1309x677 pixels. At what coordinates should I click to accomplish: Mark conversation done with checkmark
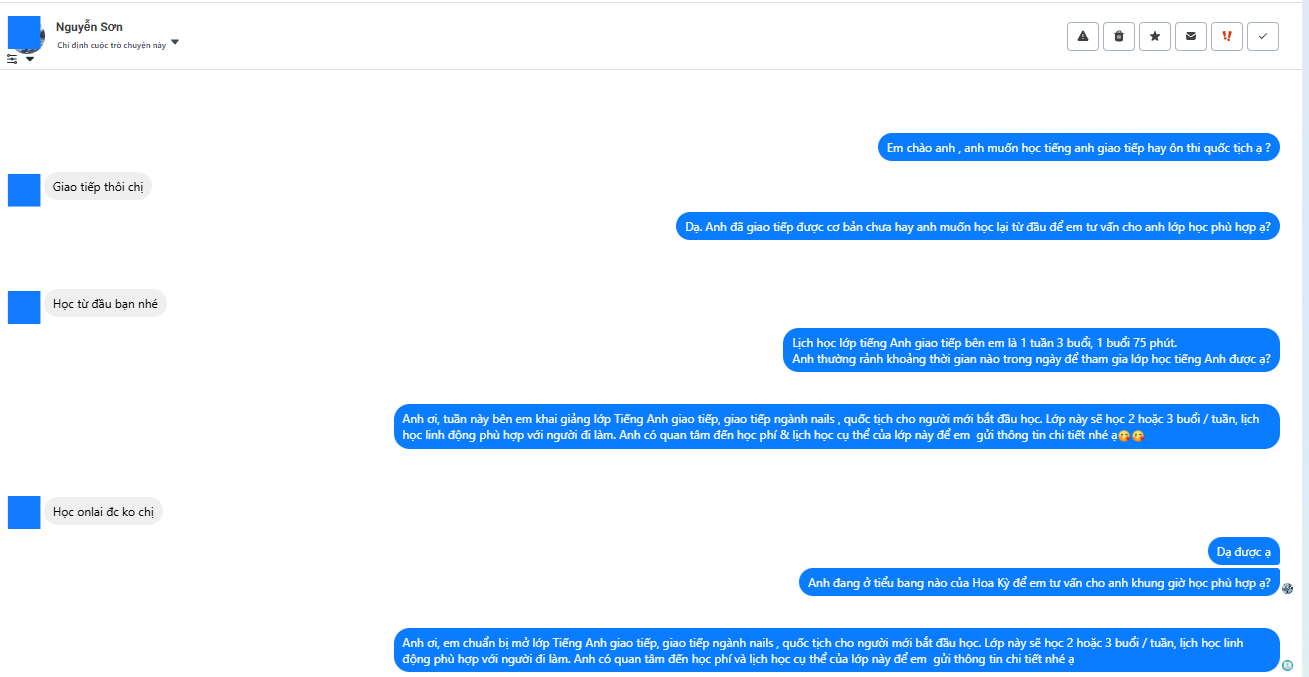(1263, 37)
